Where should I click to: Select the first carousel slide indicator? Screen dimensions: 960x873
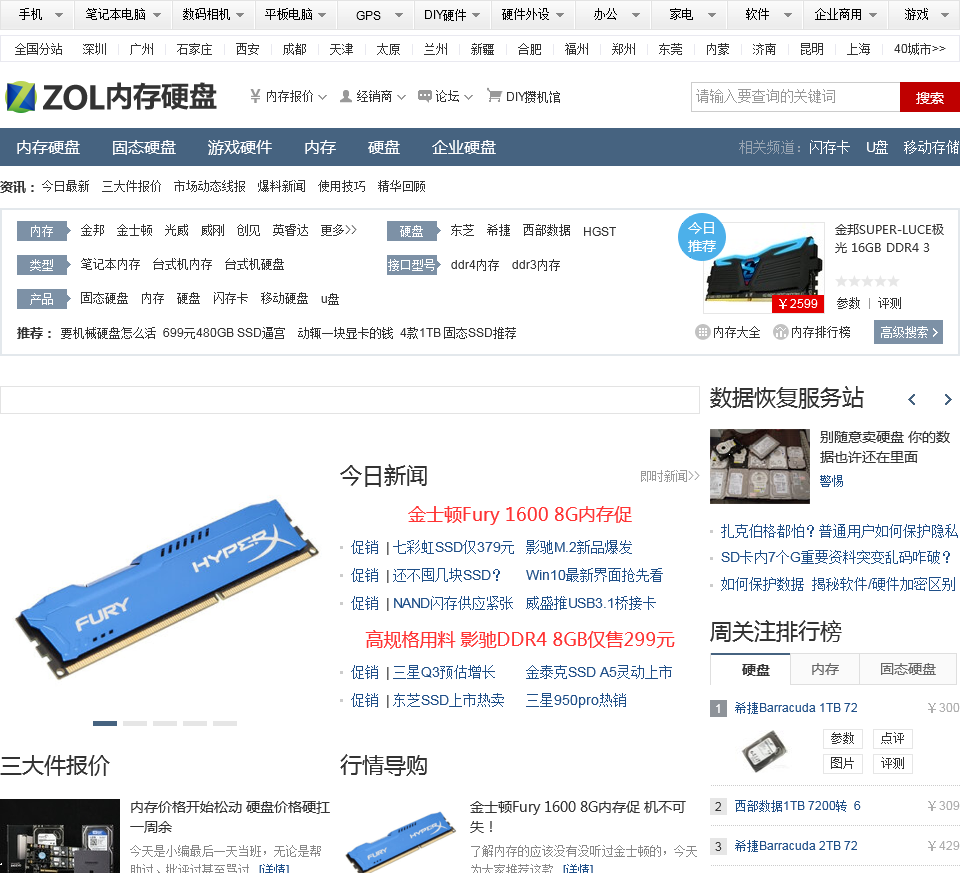coord(105,723)
